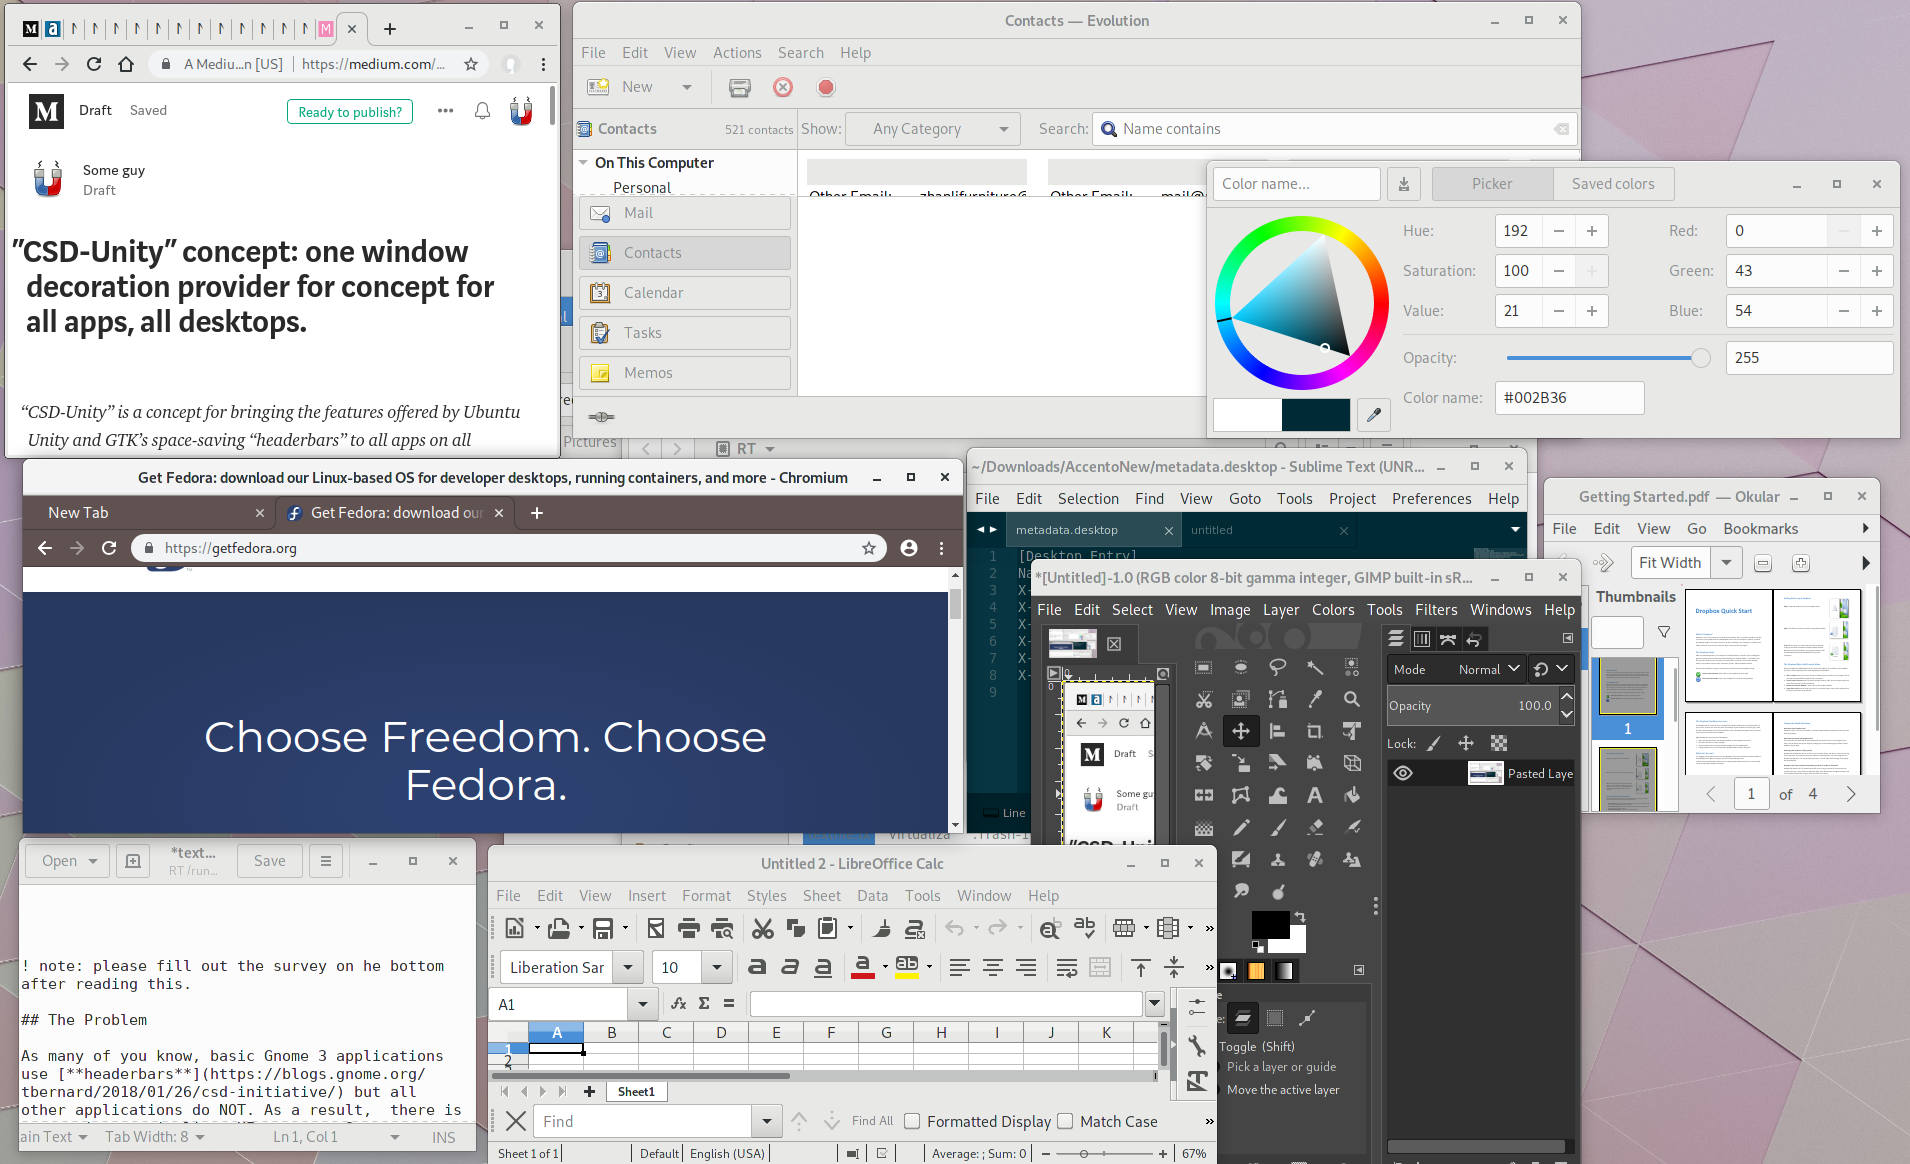Click the Save icon in LibreOffice Calc toolbar
1910x1164 pixels.
pos(603,929)
